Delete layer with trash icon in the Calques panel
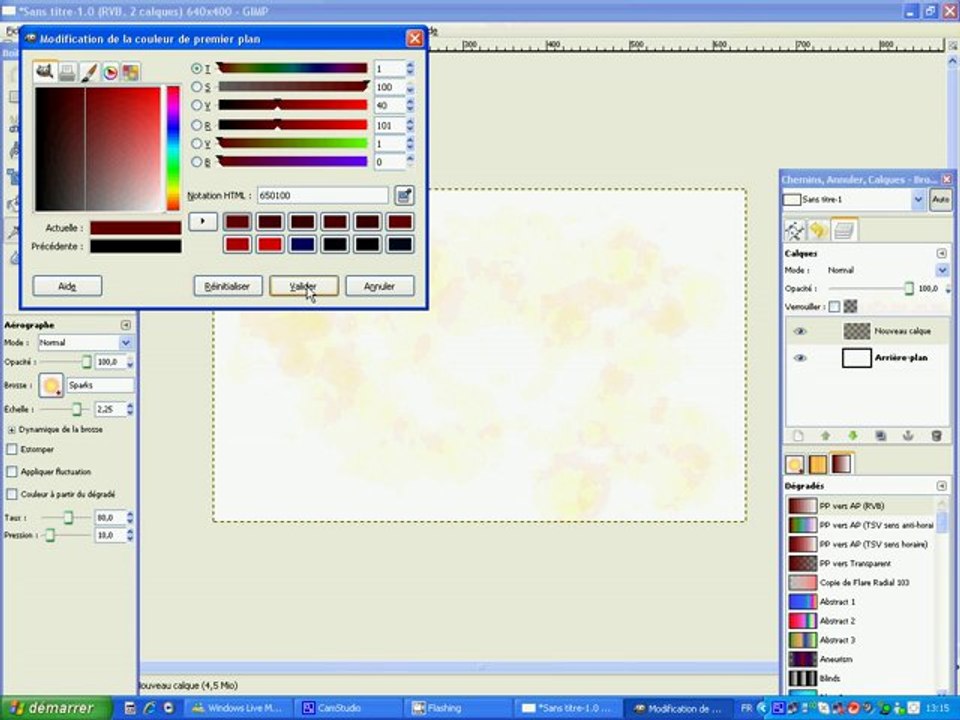960x720 pixels. [x=936, y=436]
